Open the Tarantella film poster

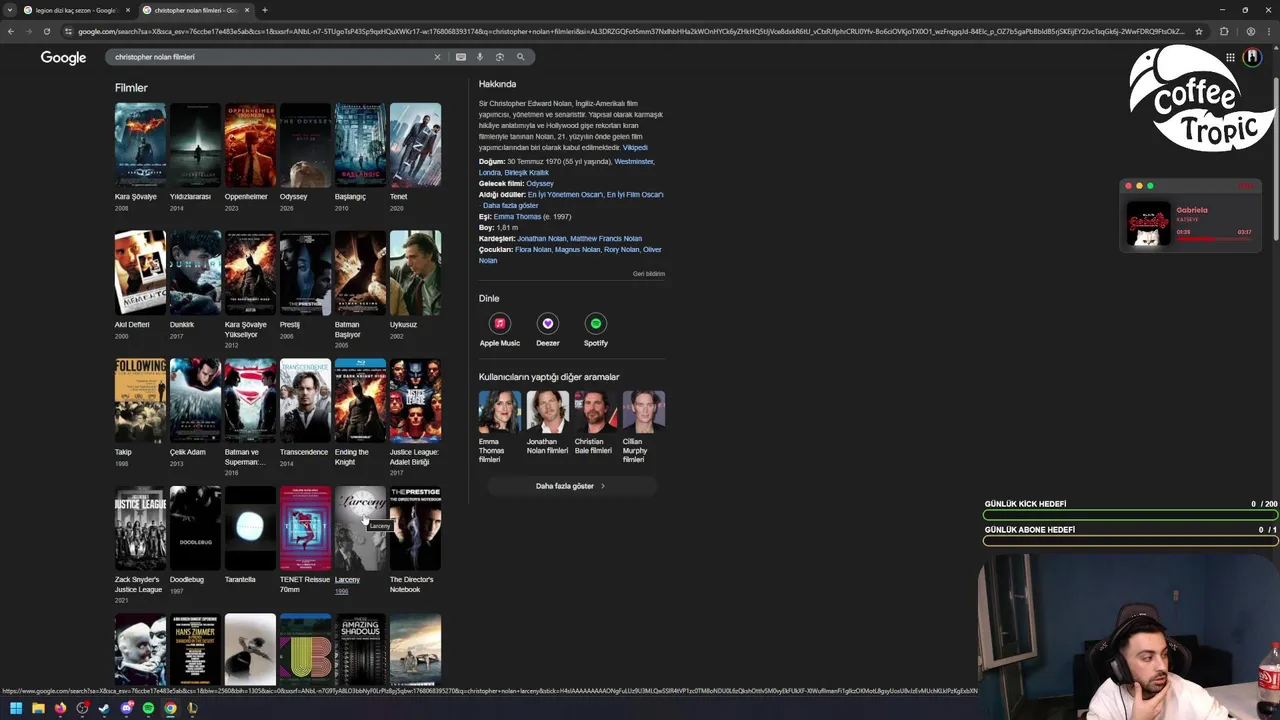click(250, 529)
